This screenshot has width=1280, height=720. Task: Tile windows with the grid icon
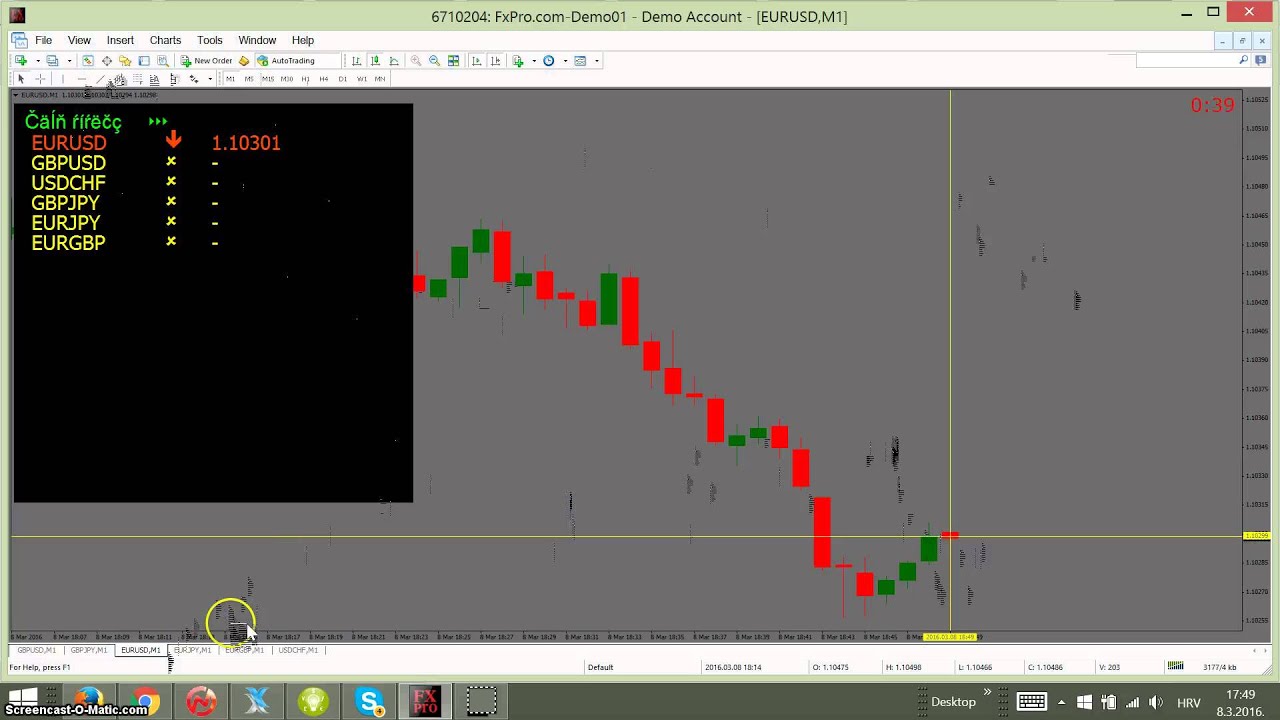453,61
